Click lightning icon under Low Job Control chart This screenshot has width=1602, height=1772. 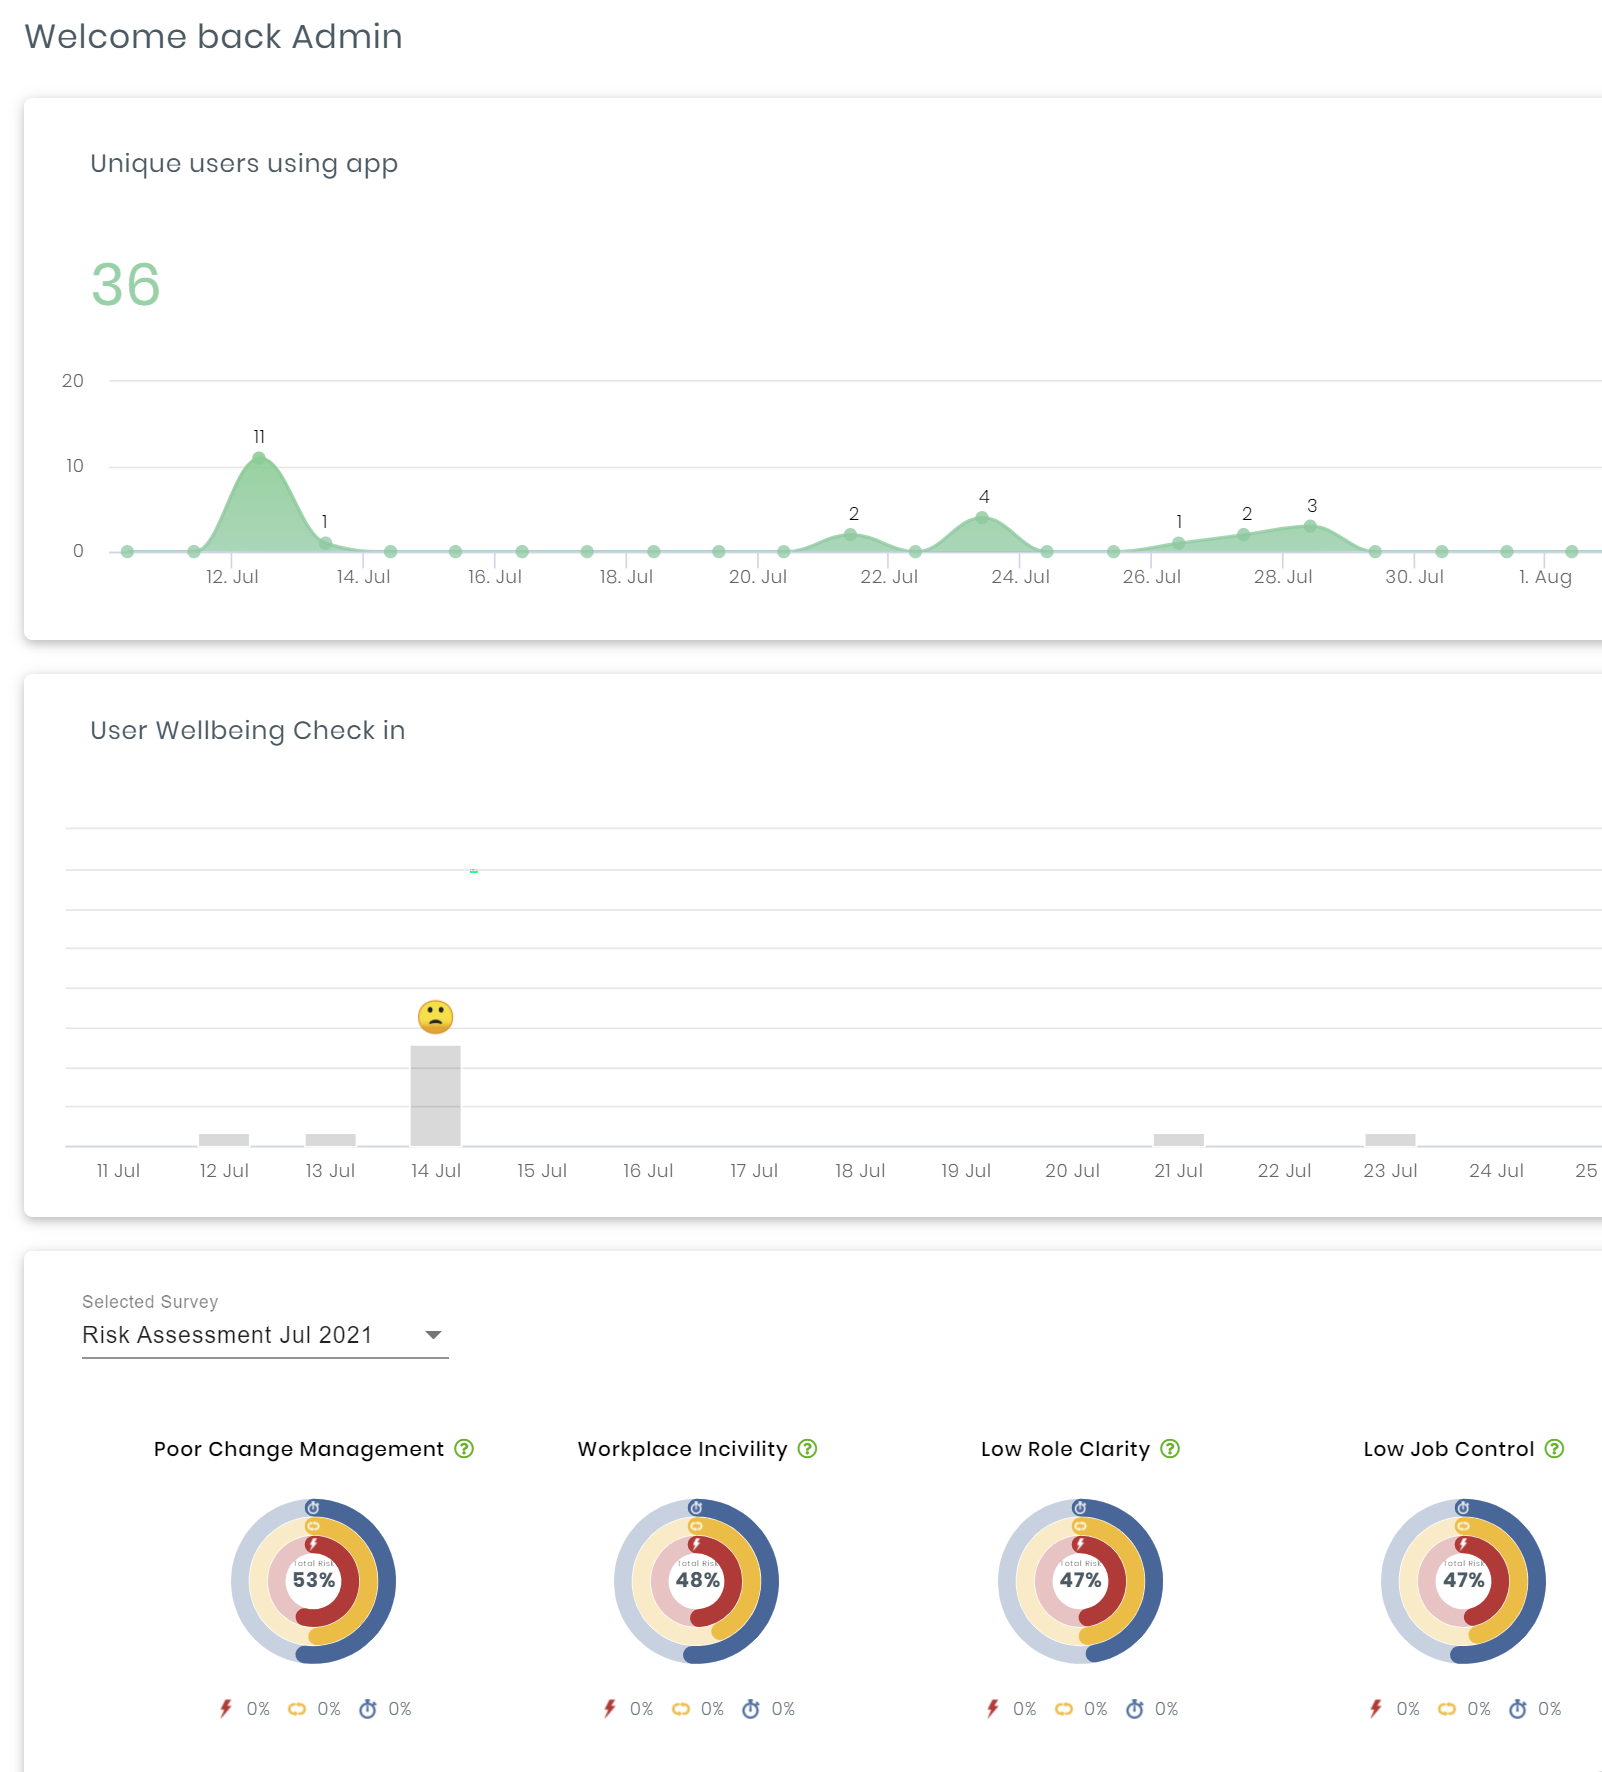[1376, 1709]
